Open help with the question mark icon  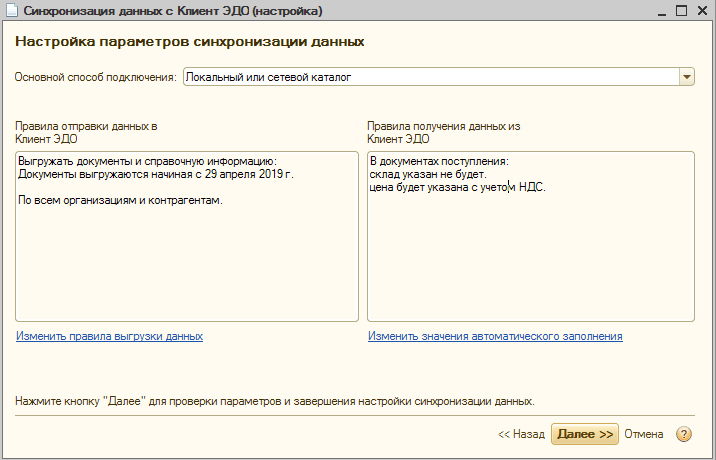coord(684,434)
